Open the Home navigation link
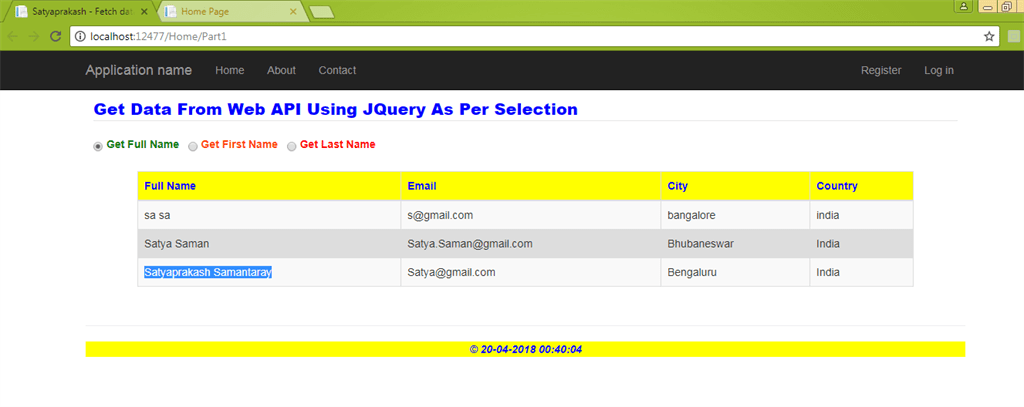1024x407 pixels. coord(230,71)
